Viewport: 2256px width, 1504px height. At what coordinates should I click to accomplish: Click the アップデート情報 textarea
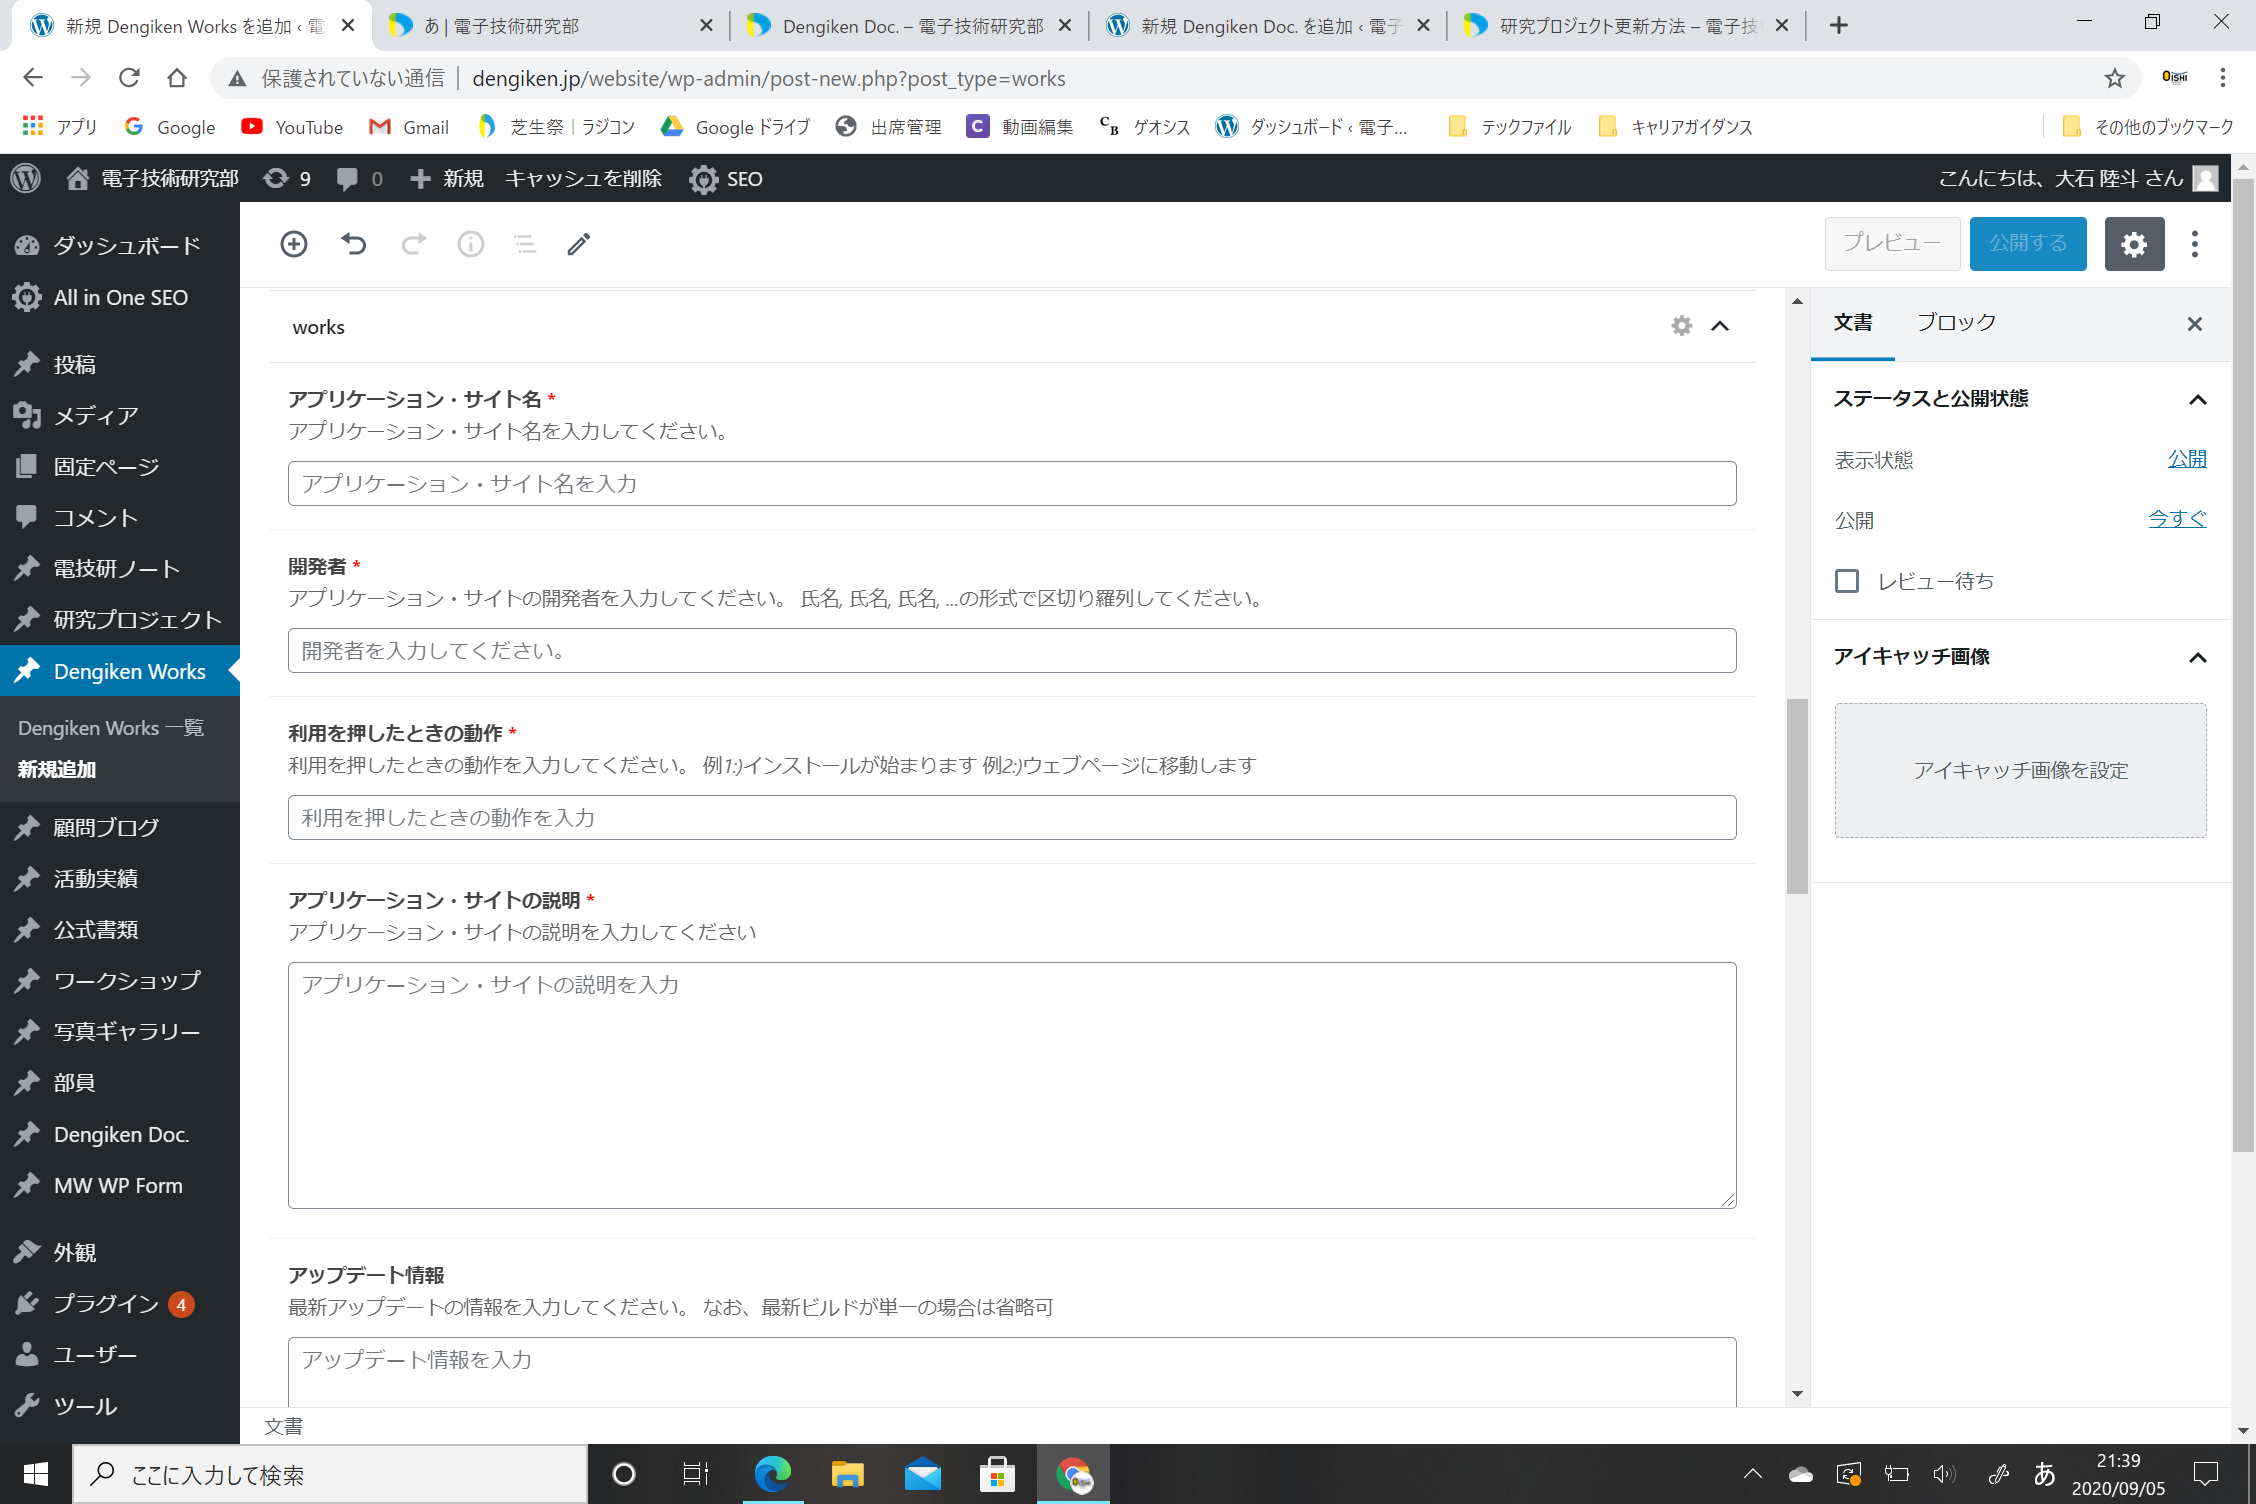[x=1012, y=1372]
